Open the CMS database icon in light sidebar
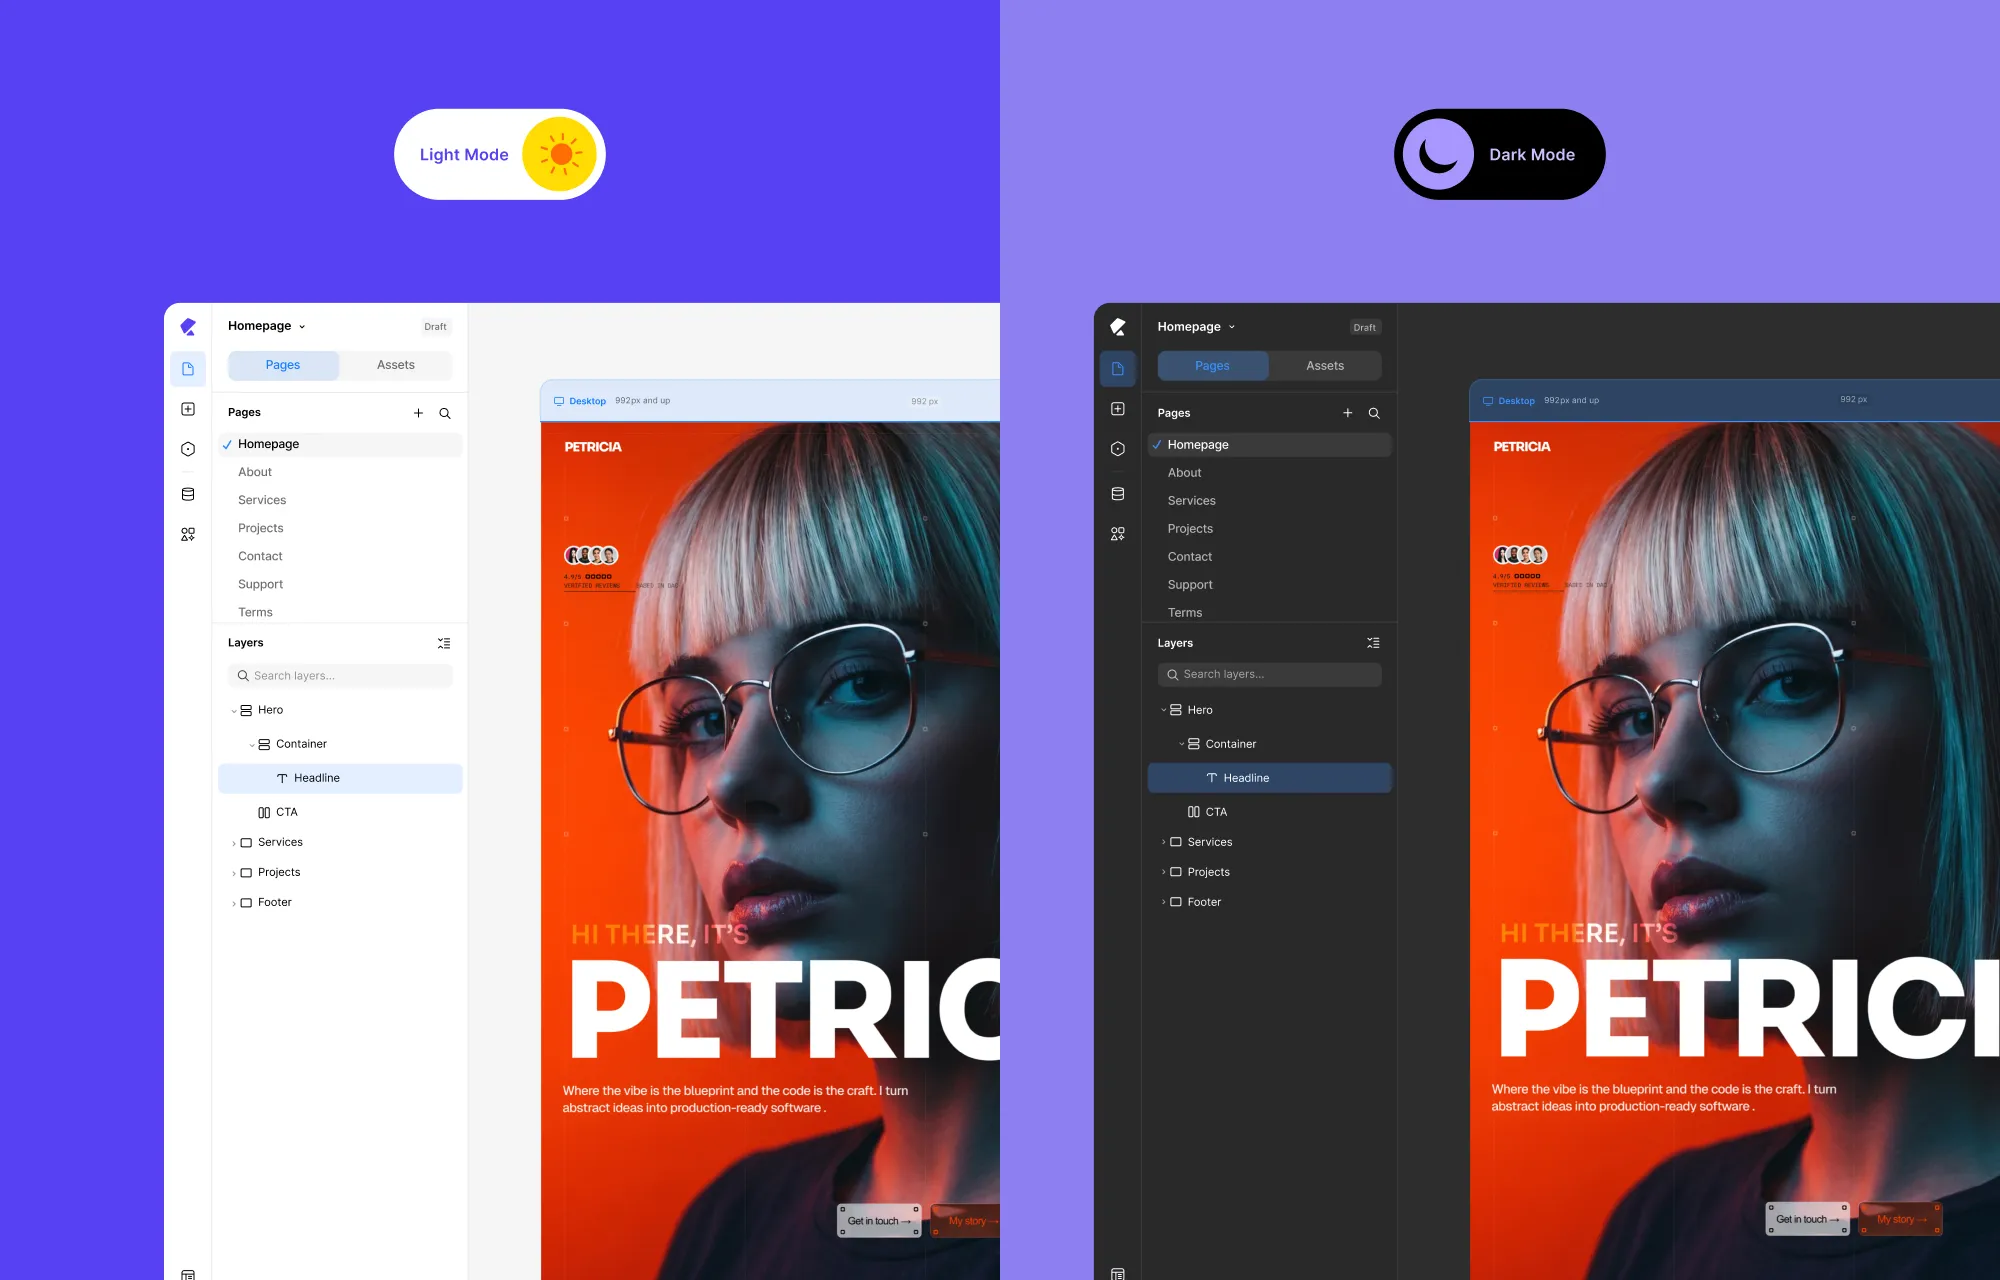 188,494
